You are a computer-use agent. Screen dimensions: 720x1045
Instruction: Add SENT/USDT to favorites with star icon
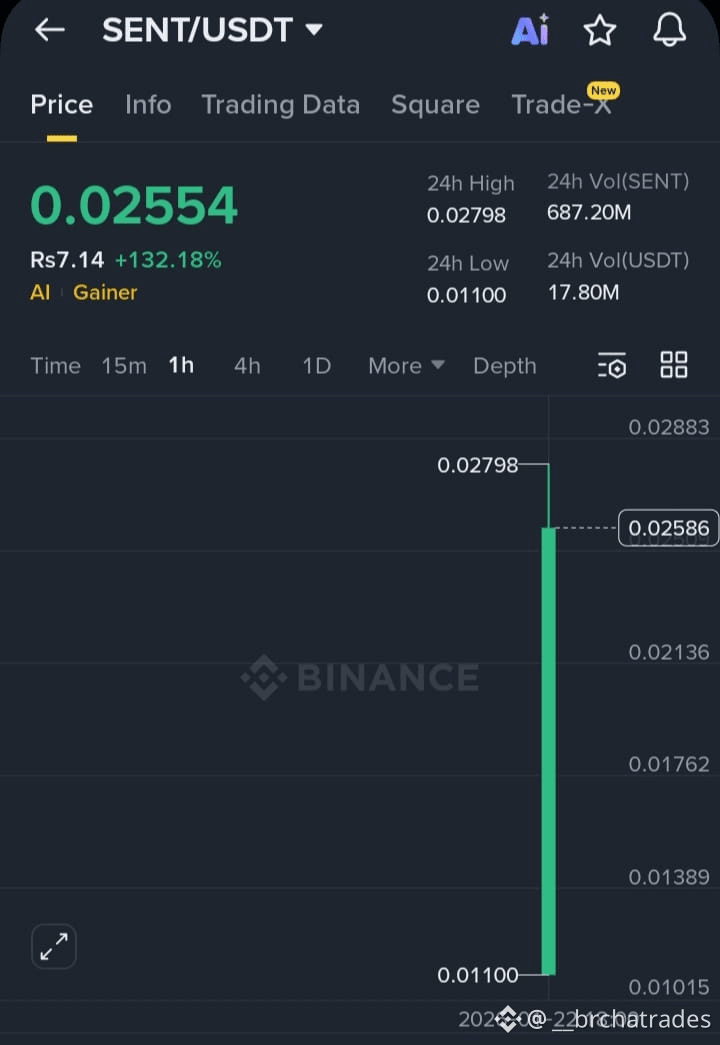click(599, 30)
